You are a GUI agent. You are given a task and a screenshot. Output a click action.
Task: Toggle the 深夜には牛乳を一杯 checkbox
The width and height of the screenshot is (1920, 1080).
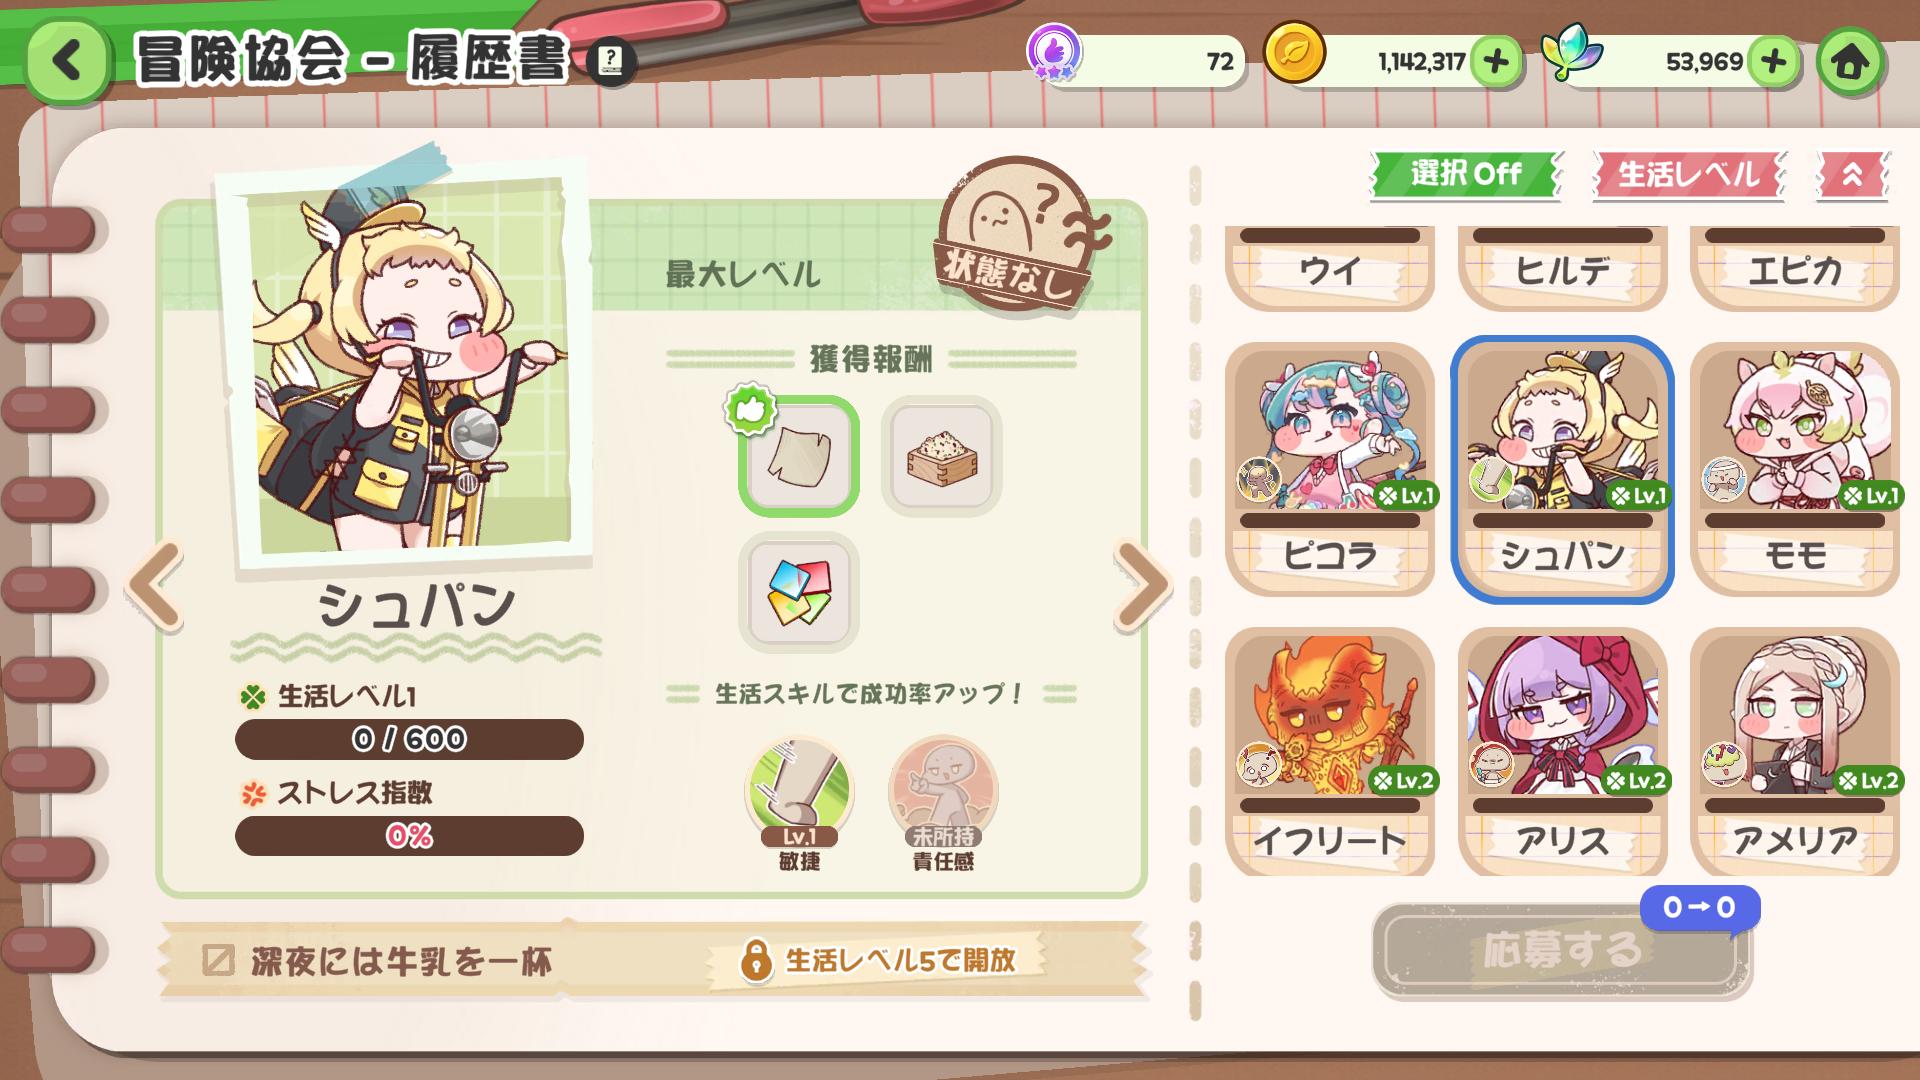click(x=217, y=961)
